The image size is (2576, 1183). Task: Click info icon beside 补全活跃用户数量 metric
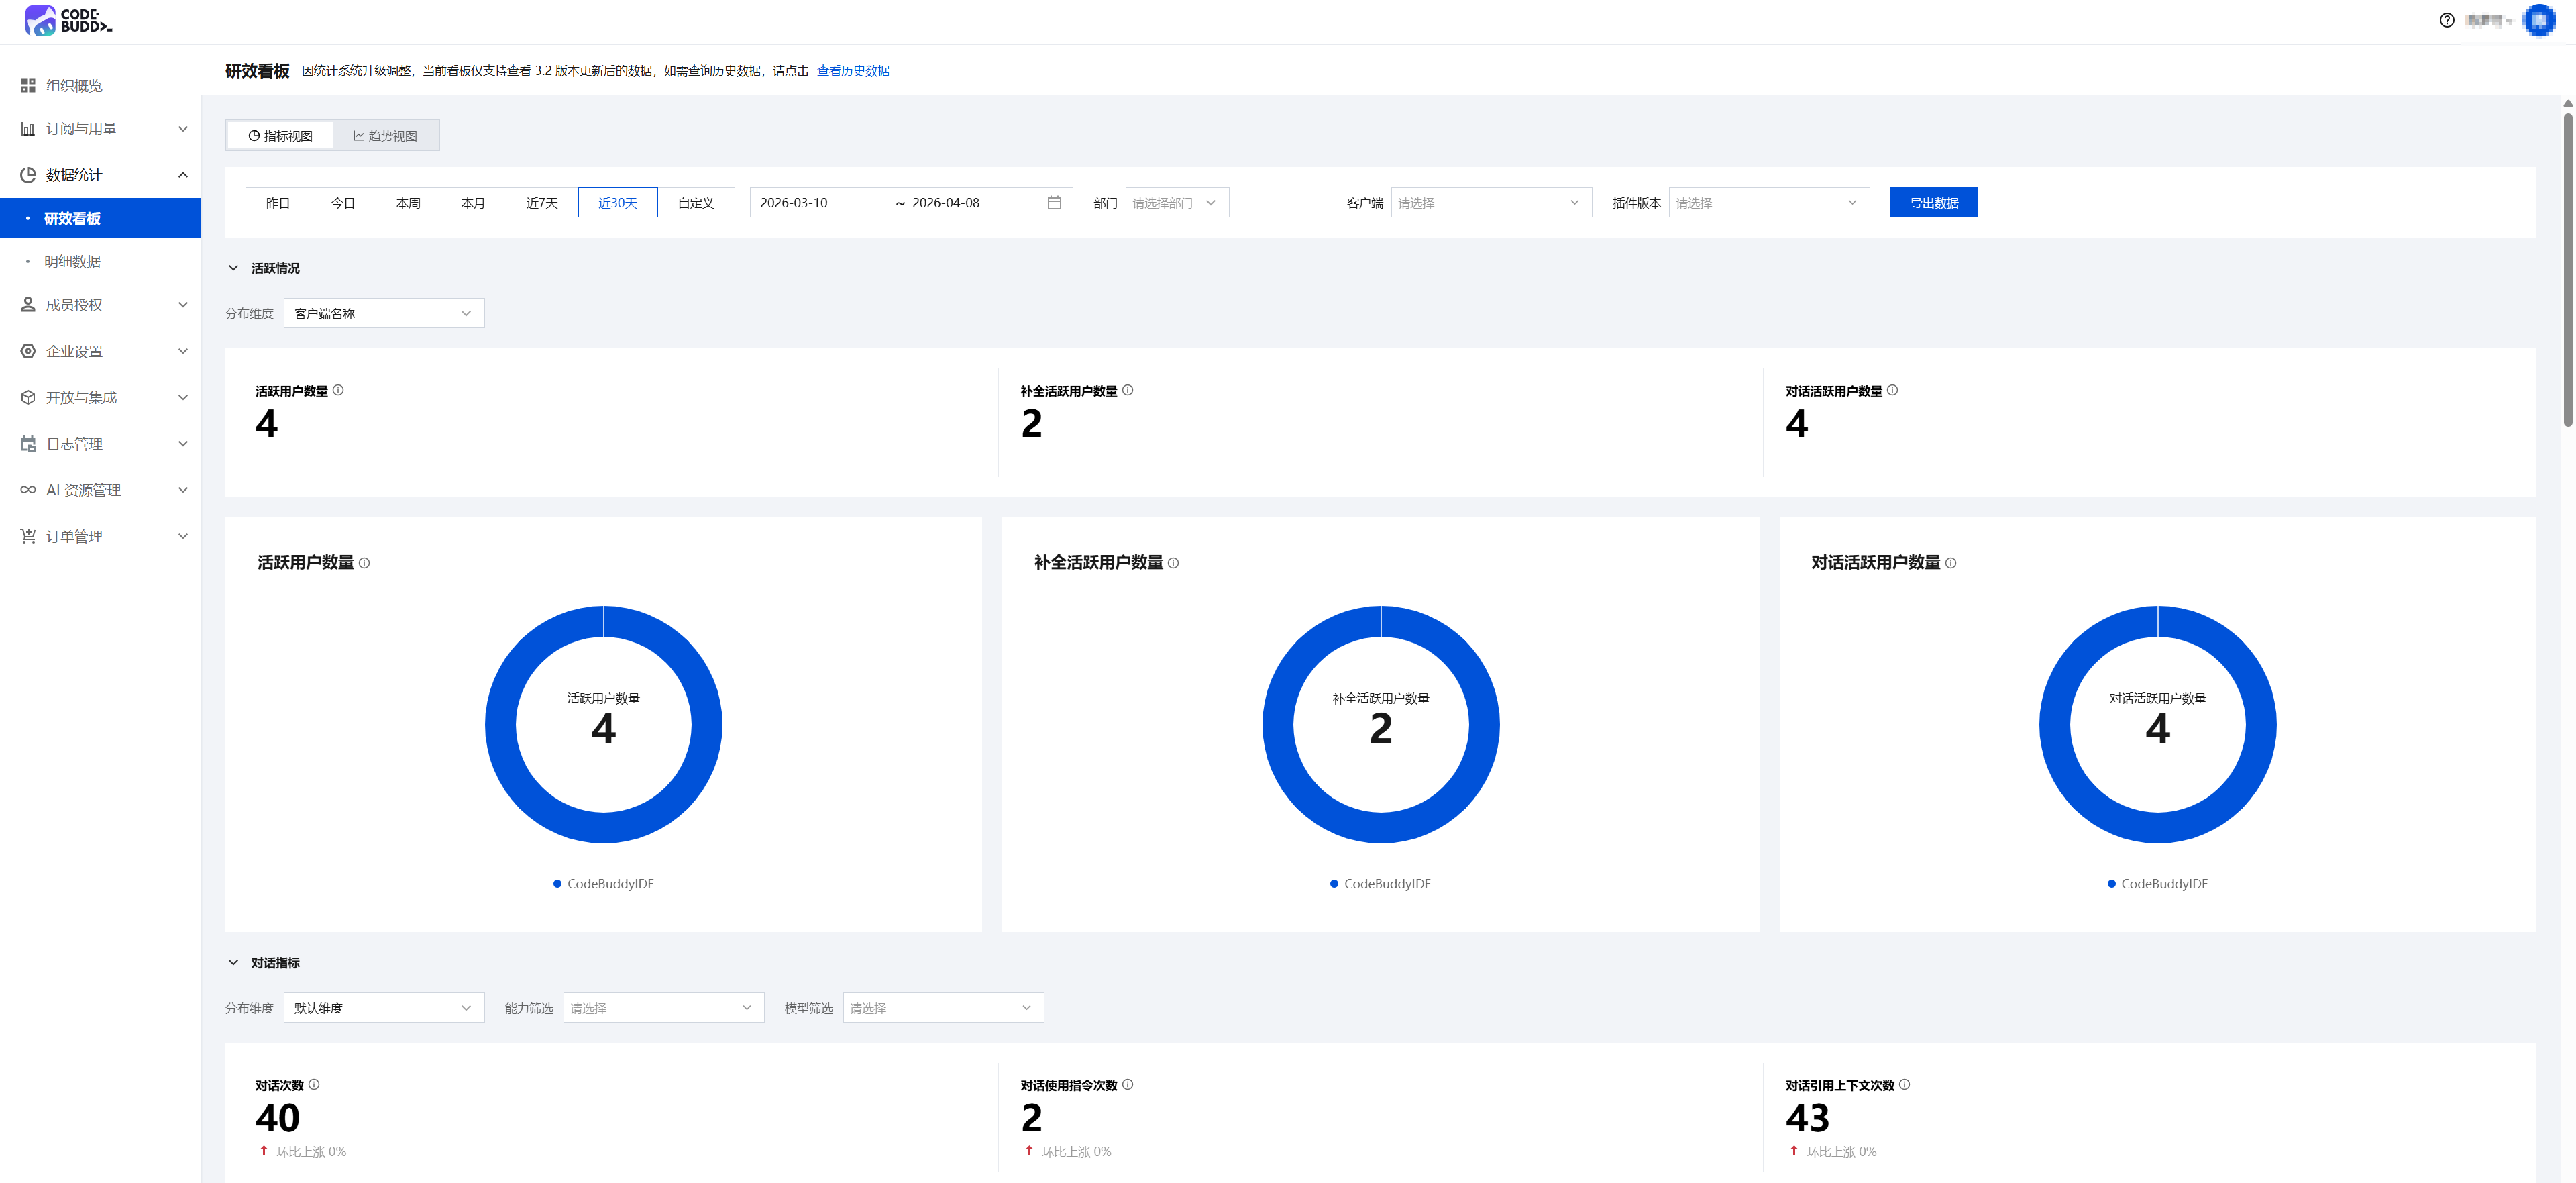coord(1127,390)
